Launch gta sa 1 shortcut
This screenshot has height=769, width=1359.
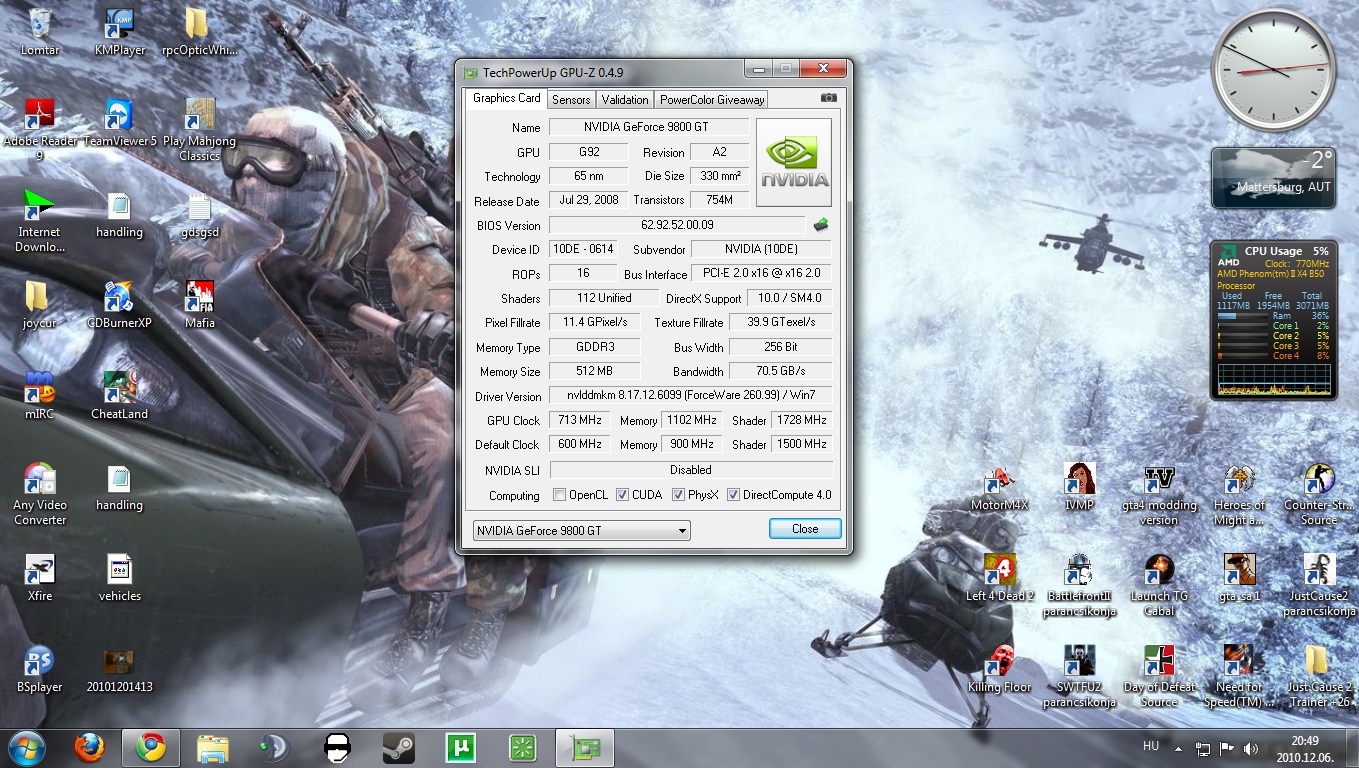[1240, 578]
